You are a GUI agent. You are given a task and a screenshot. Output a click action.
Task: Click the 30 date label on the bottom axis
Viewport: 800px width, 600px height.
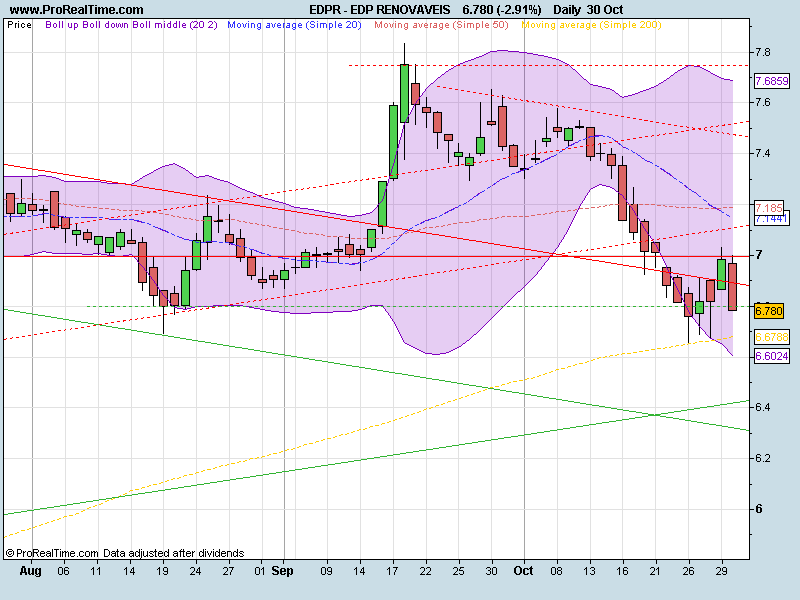[491, 571]
